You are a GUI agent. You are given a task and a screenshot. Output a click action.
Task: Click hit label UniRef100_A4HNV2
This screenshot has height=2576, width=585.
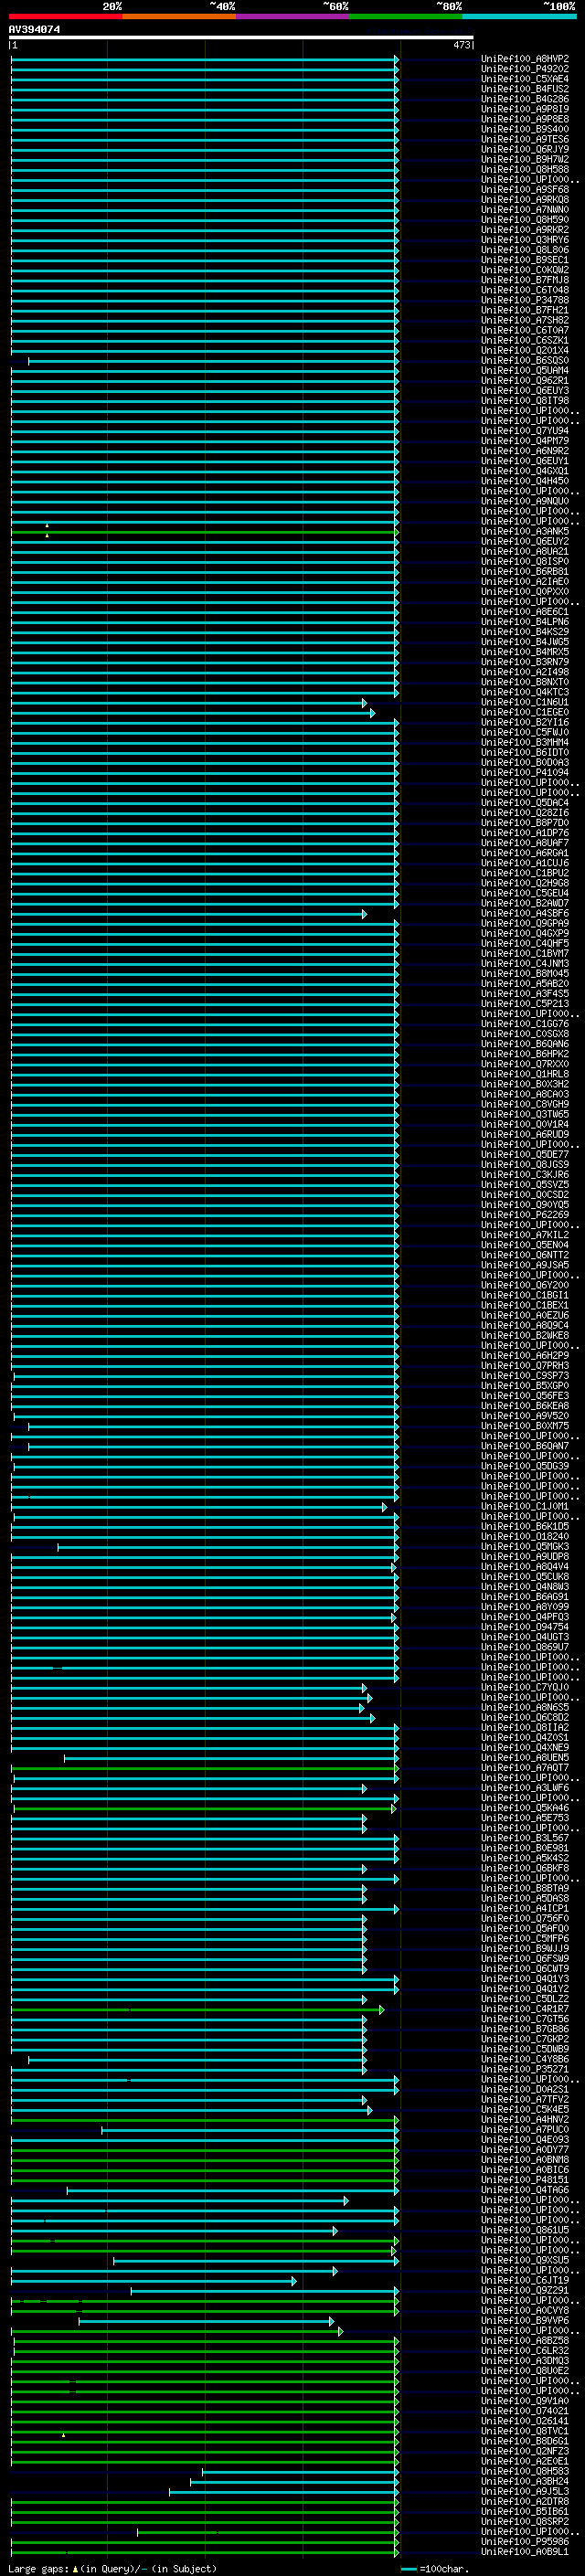(x=525, y=2119)
